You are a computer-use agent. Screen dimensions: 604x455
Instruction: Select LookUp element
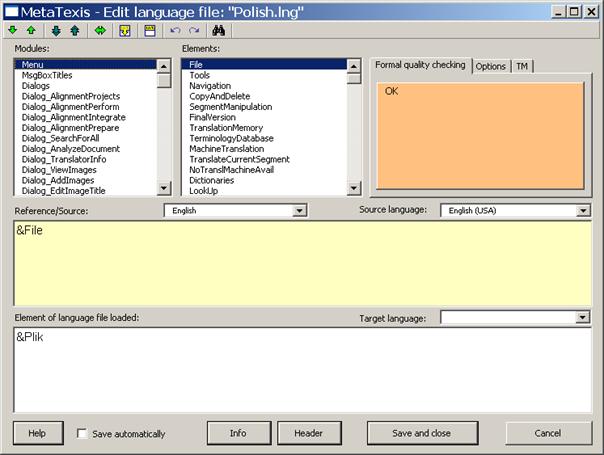point(264,190)
